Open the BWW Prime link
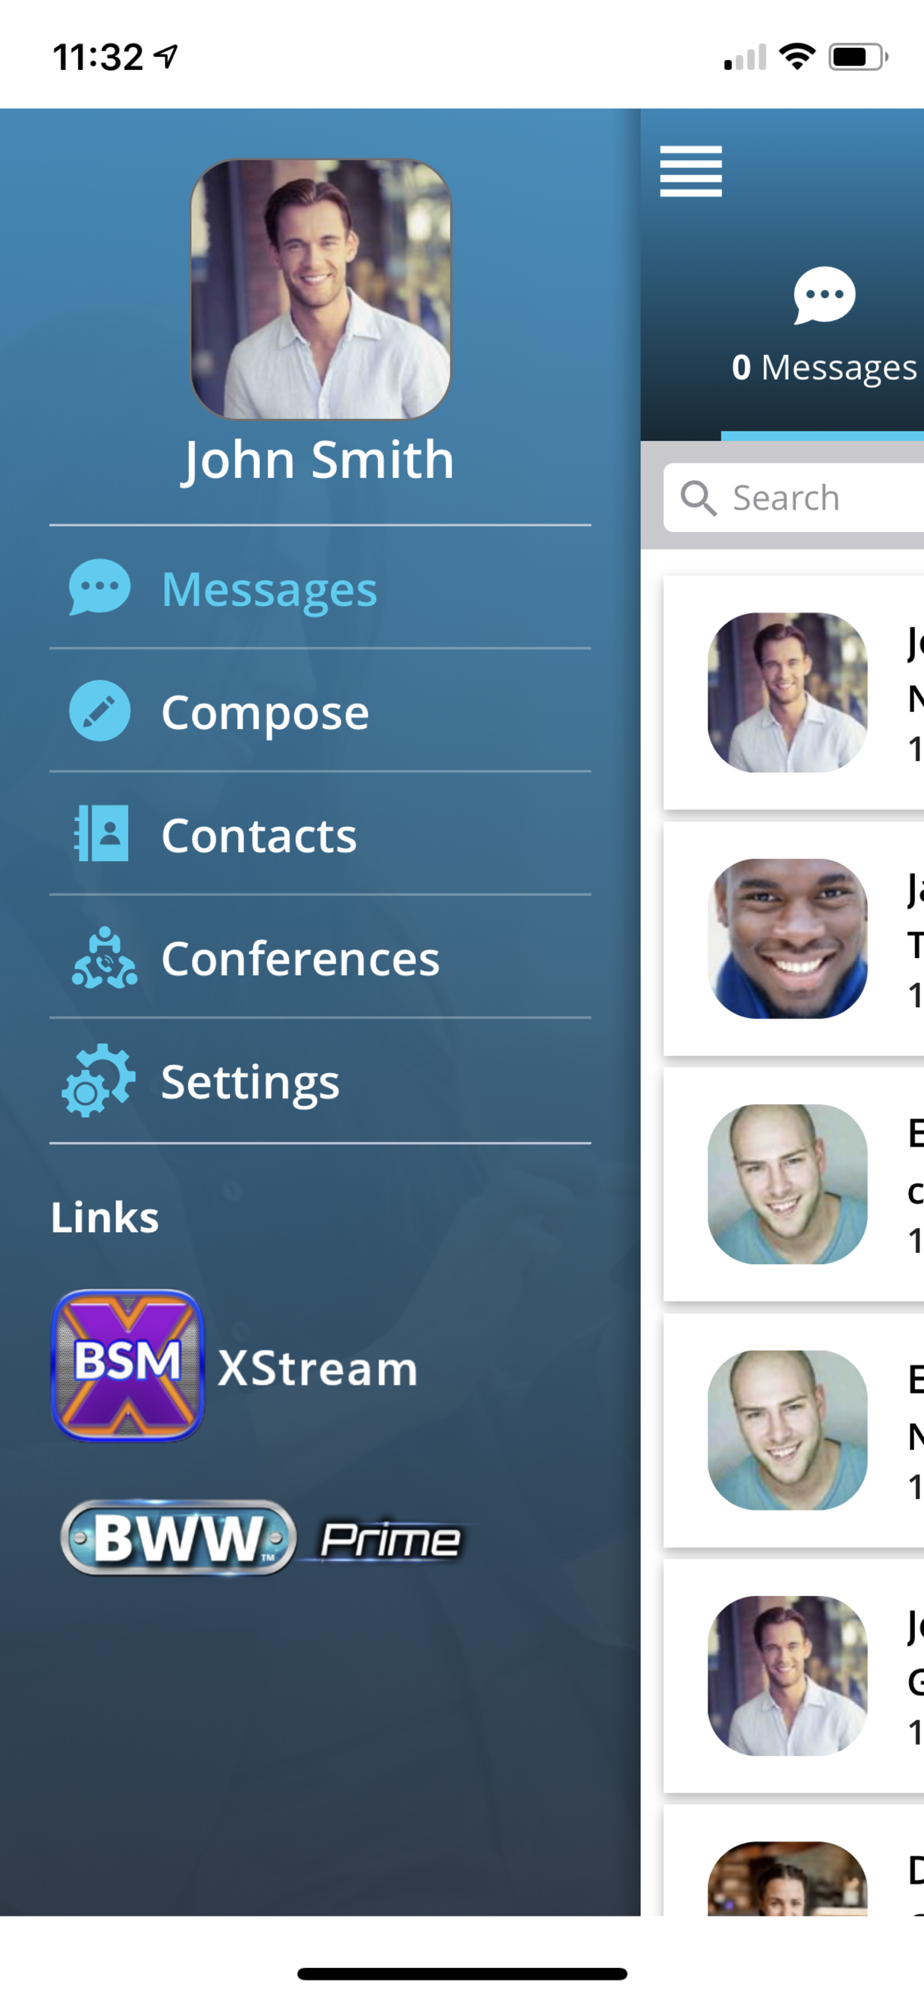 pyautogui.click(x=263, y=1538)
